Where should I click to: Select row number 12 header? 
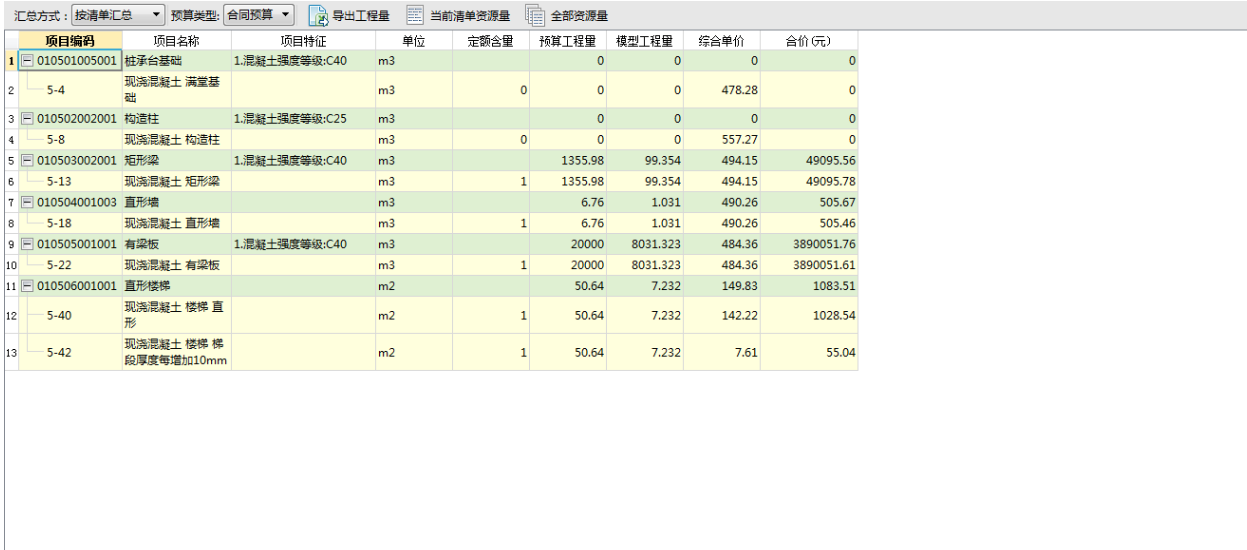[x=11, y=315]
